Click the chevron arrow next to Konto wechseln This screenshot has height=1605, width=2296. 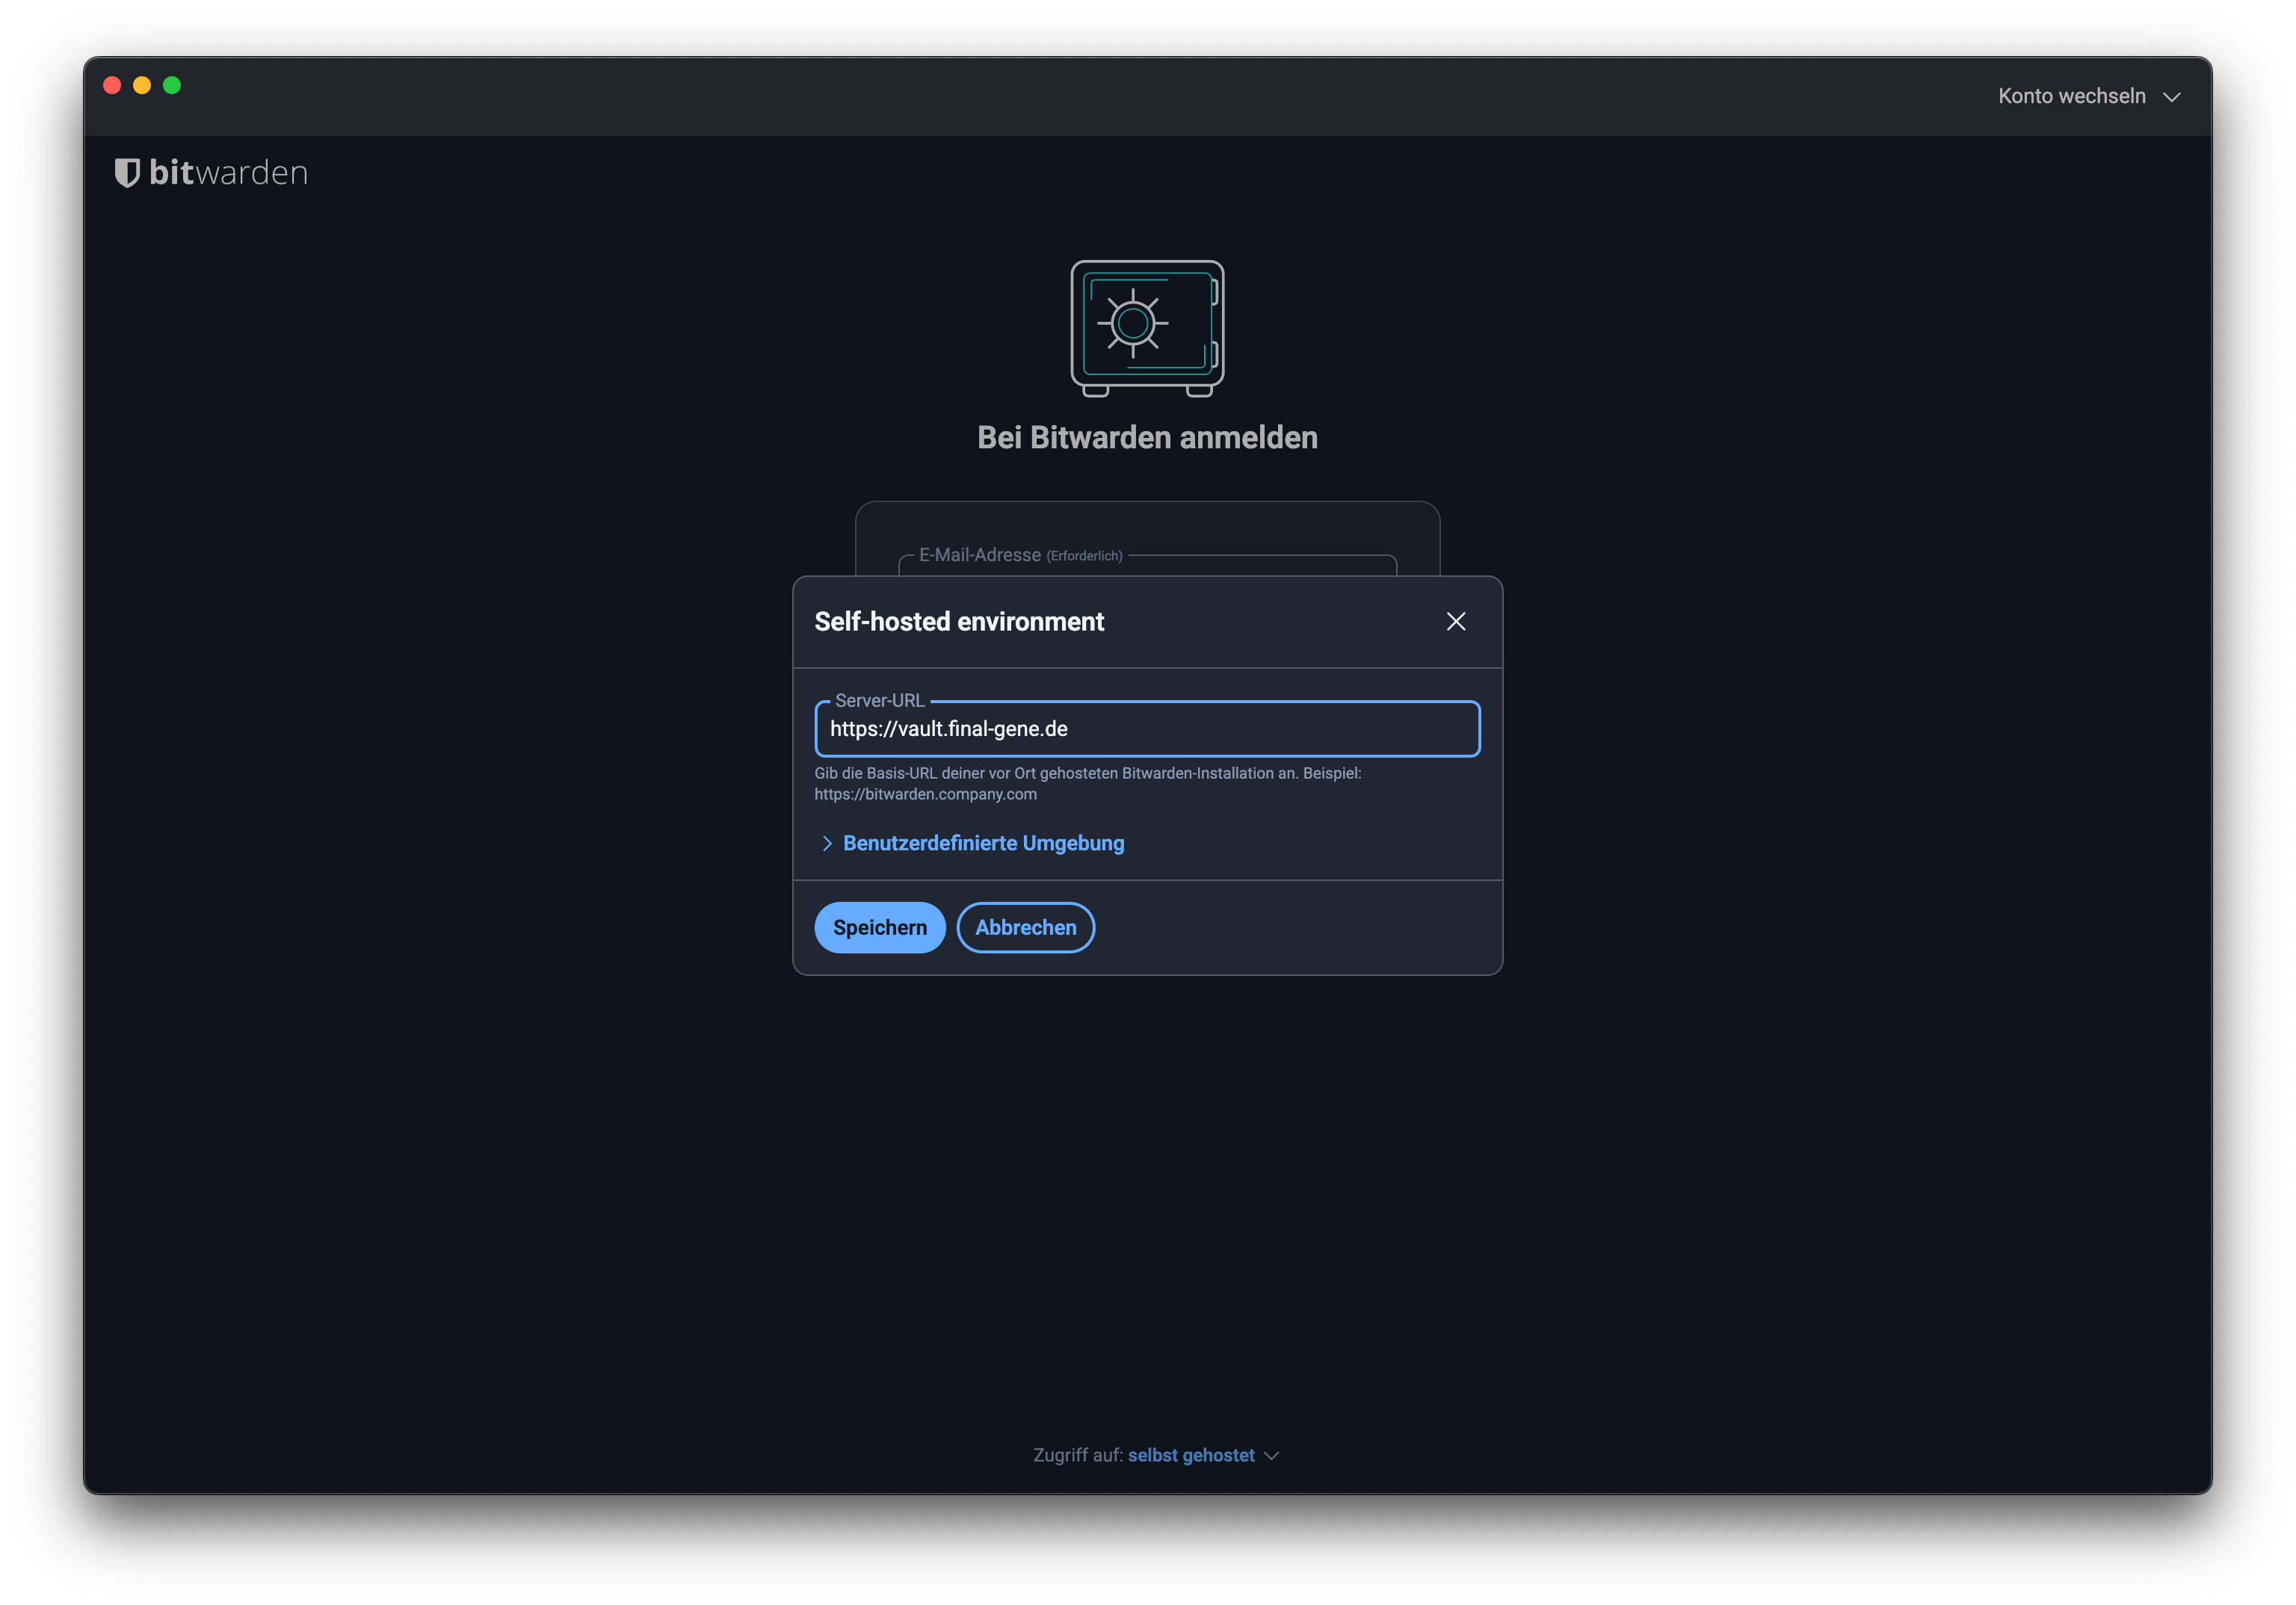point(2171,97)
